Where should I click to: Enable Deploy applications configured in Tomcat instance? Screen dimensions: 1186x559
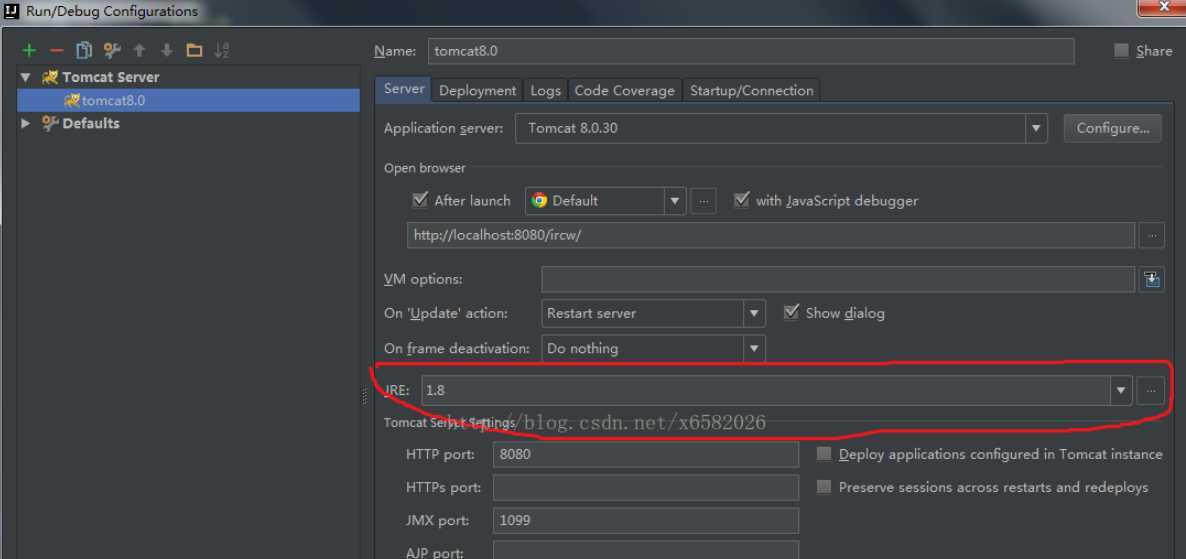[x=824, y=454]
